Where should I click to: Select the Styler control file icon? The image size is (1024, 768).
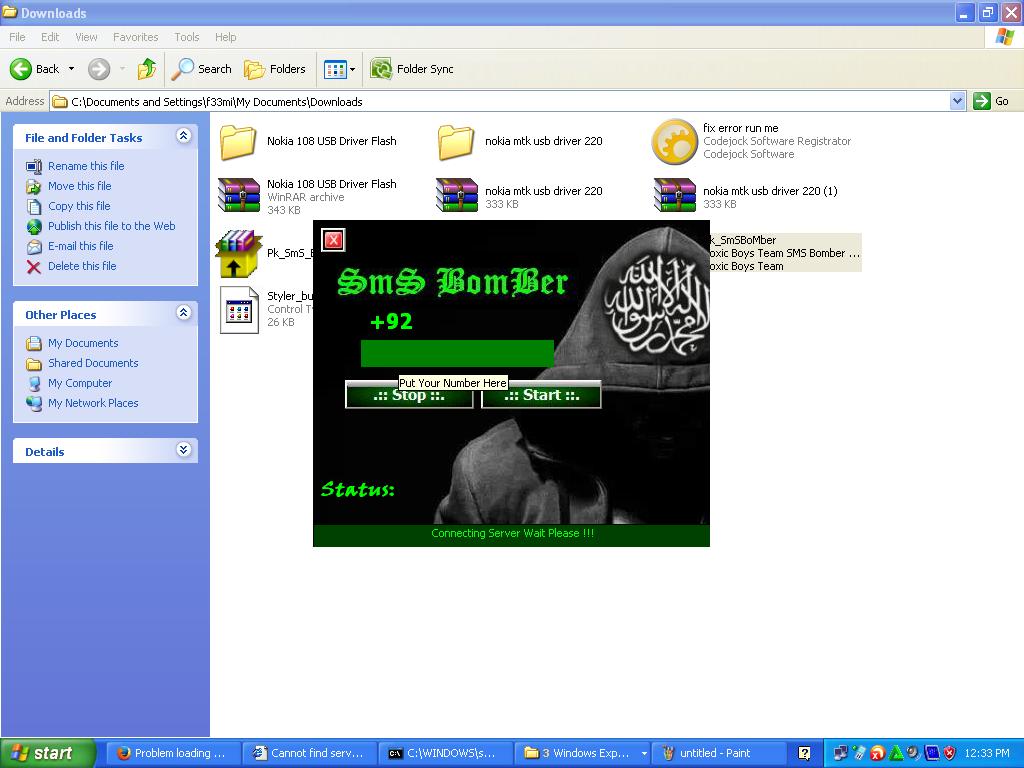point(238,310)
